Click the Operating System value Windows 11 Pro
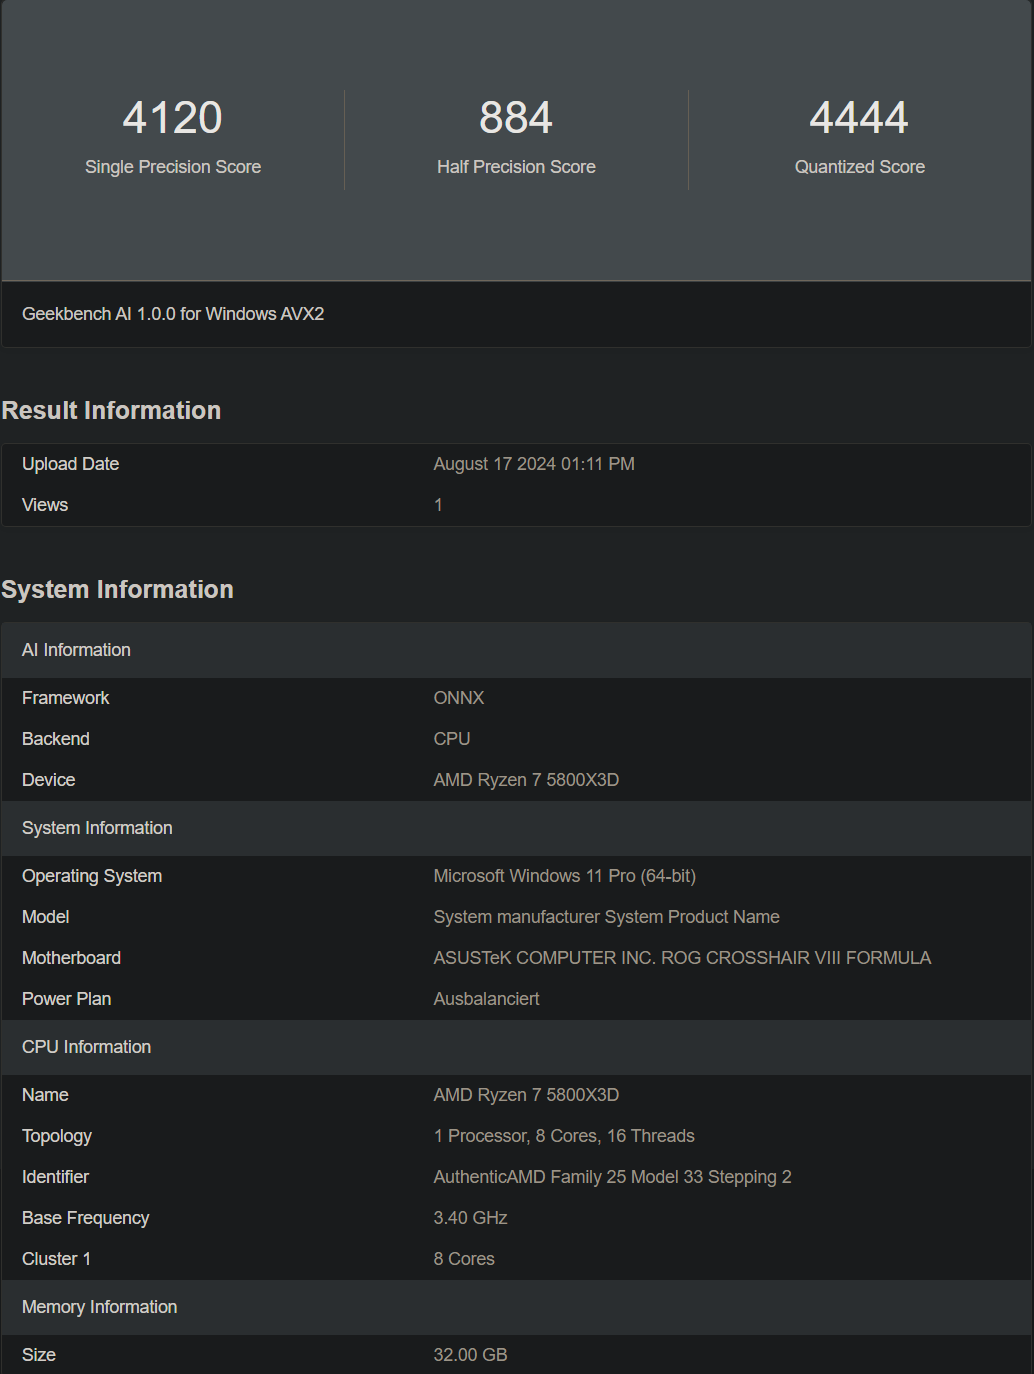 pyautogui.click(x=564, y=876)
